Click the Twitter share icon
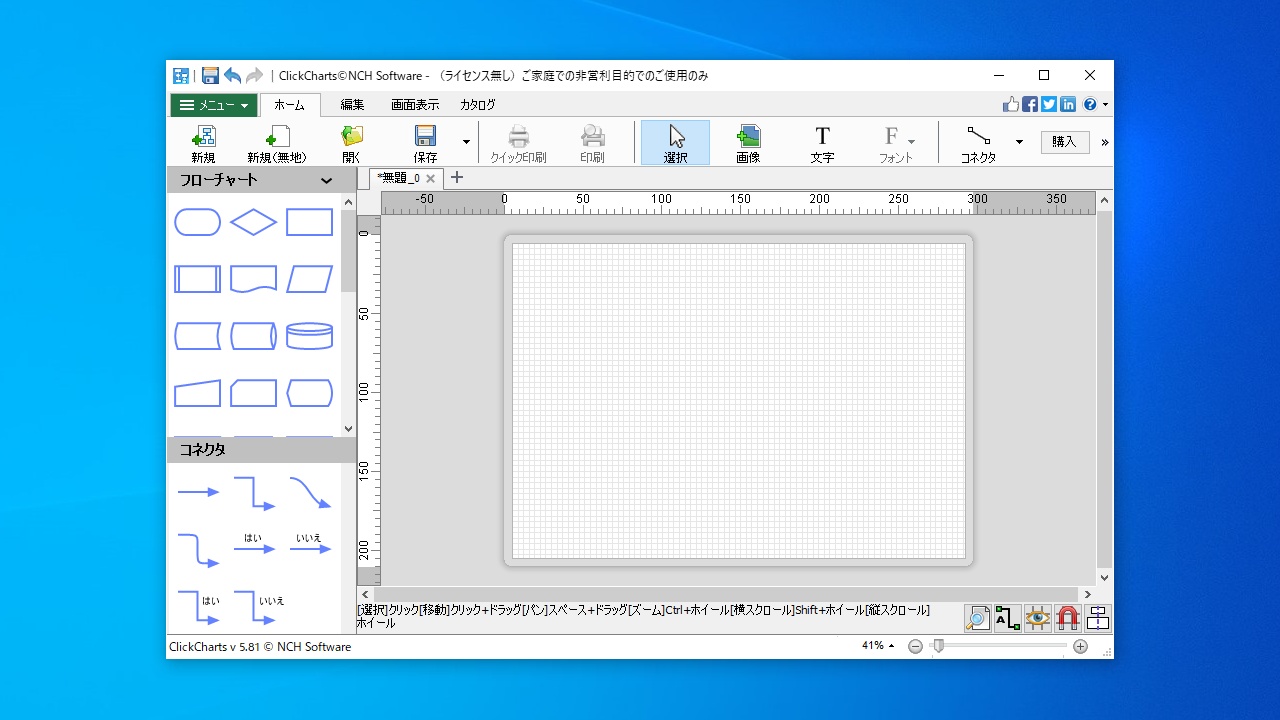Screen dimensions: 1280x720 [1049, 104]
